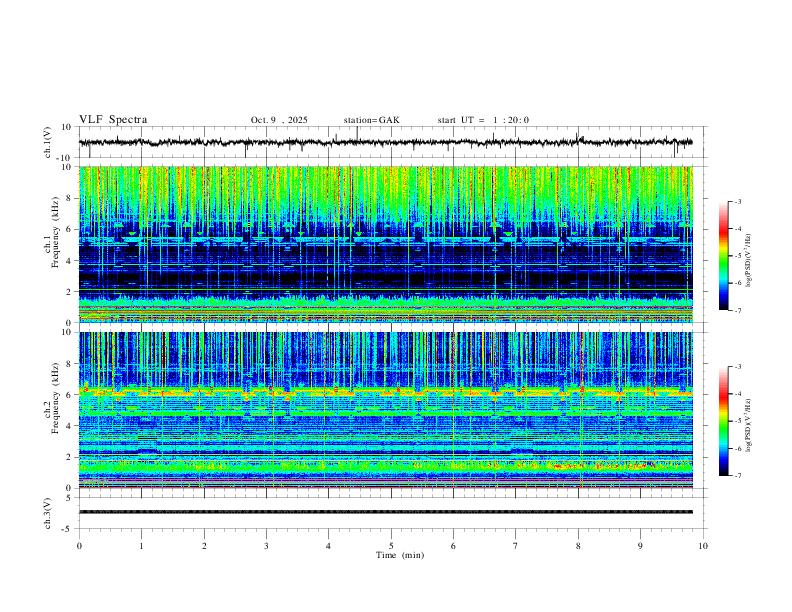Click the "ch.1(V)" axis label

coord(48,142)
